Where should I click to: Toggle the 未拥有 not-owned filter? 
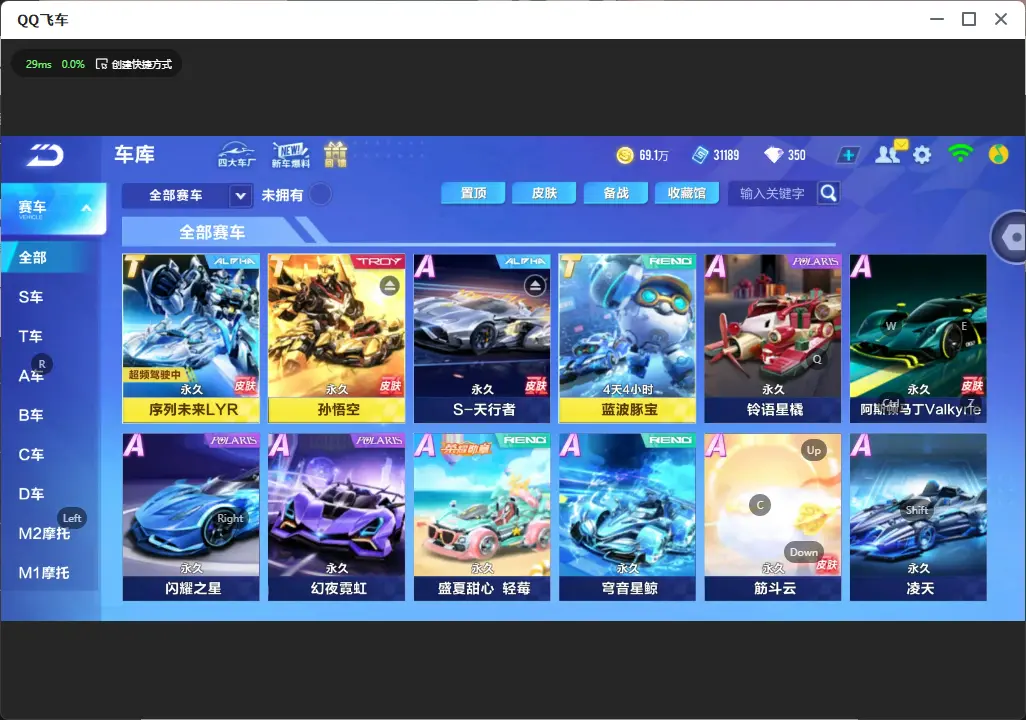click(x=320, y=194)
